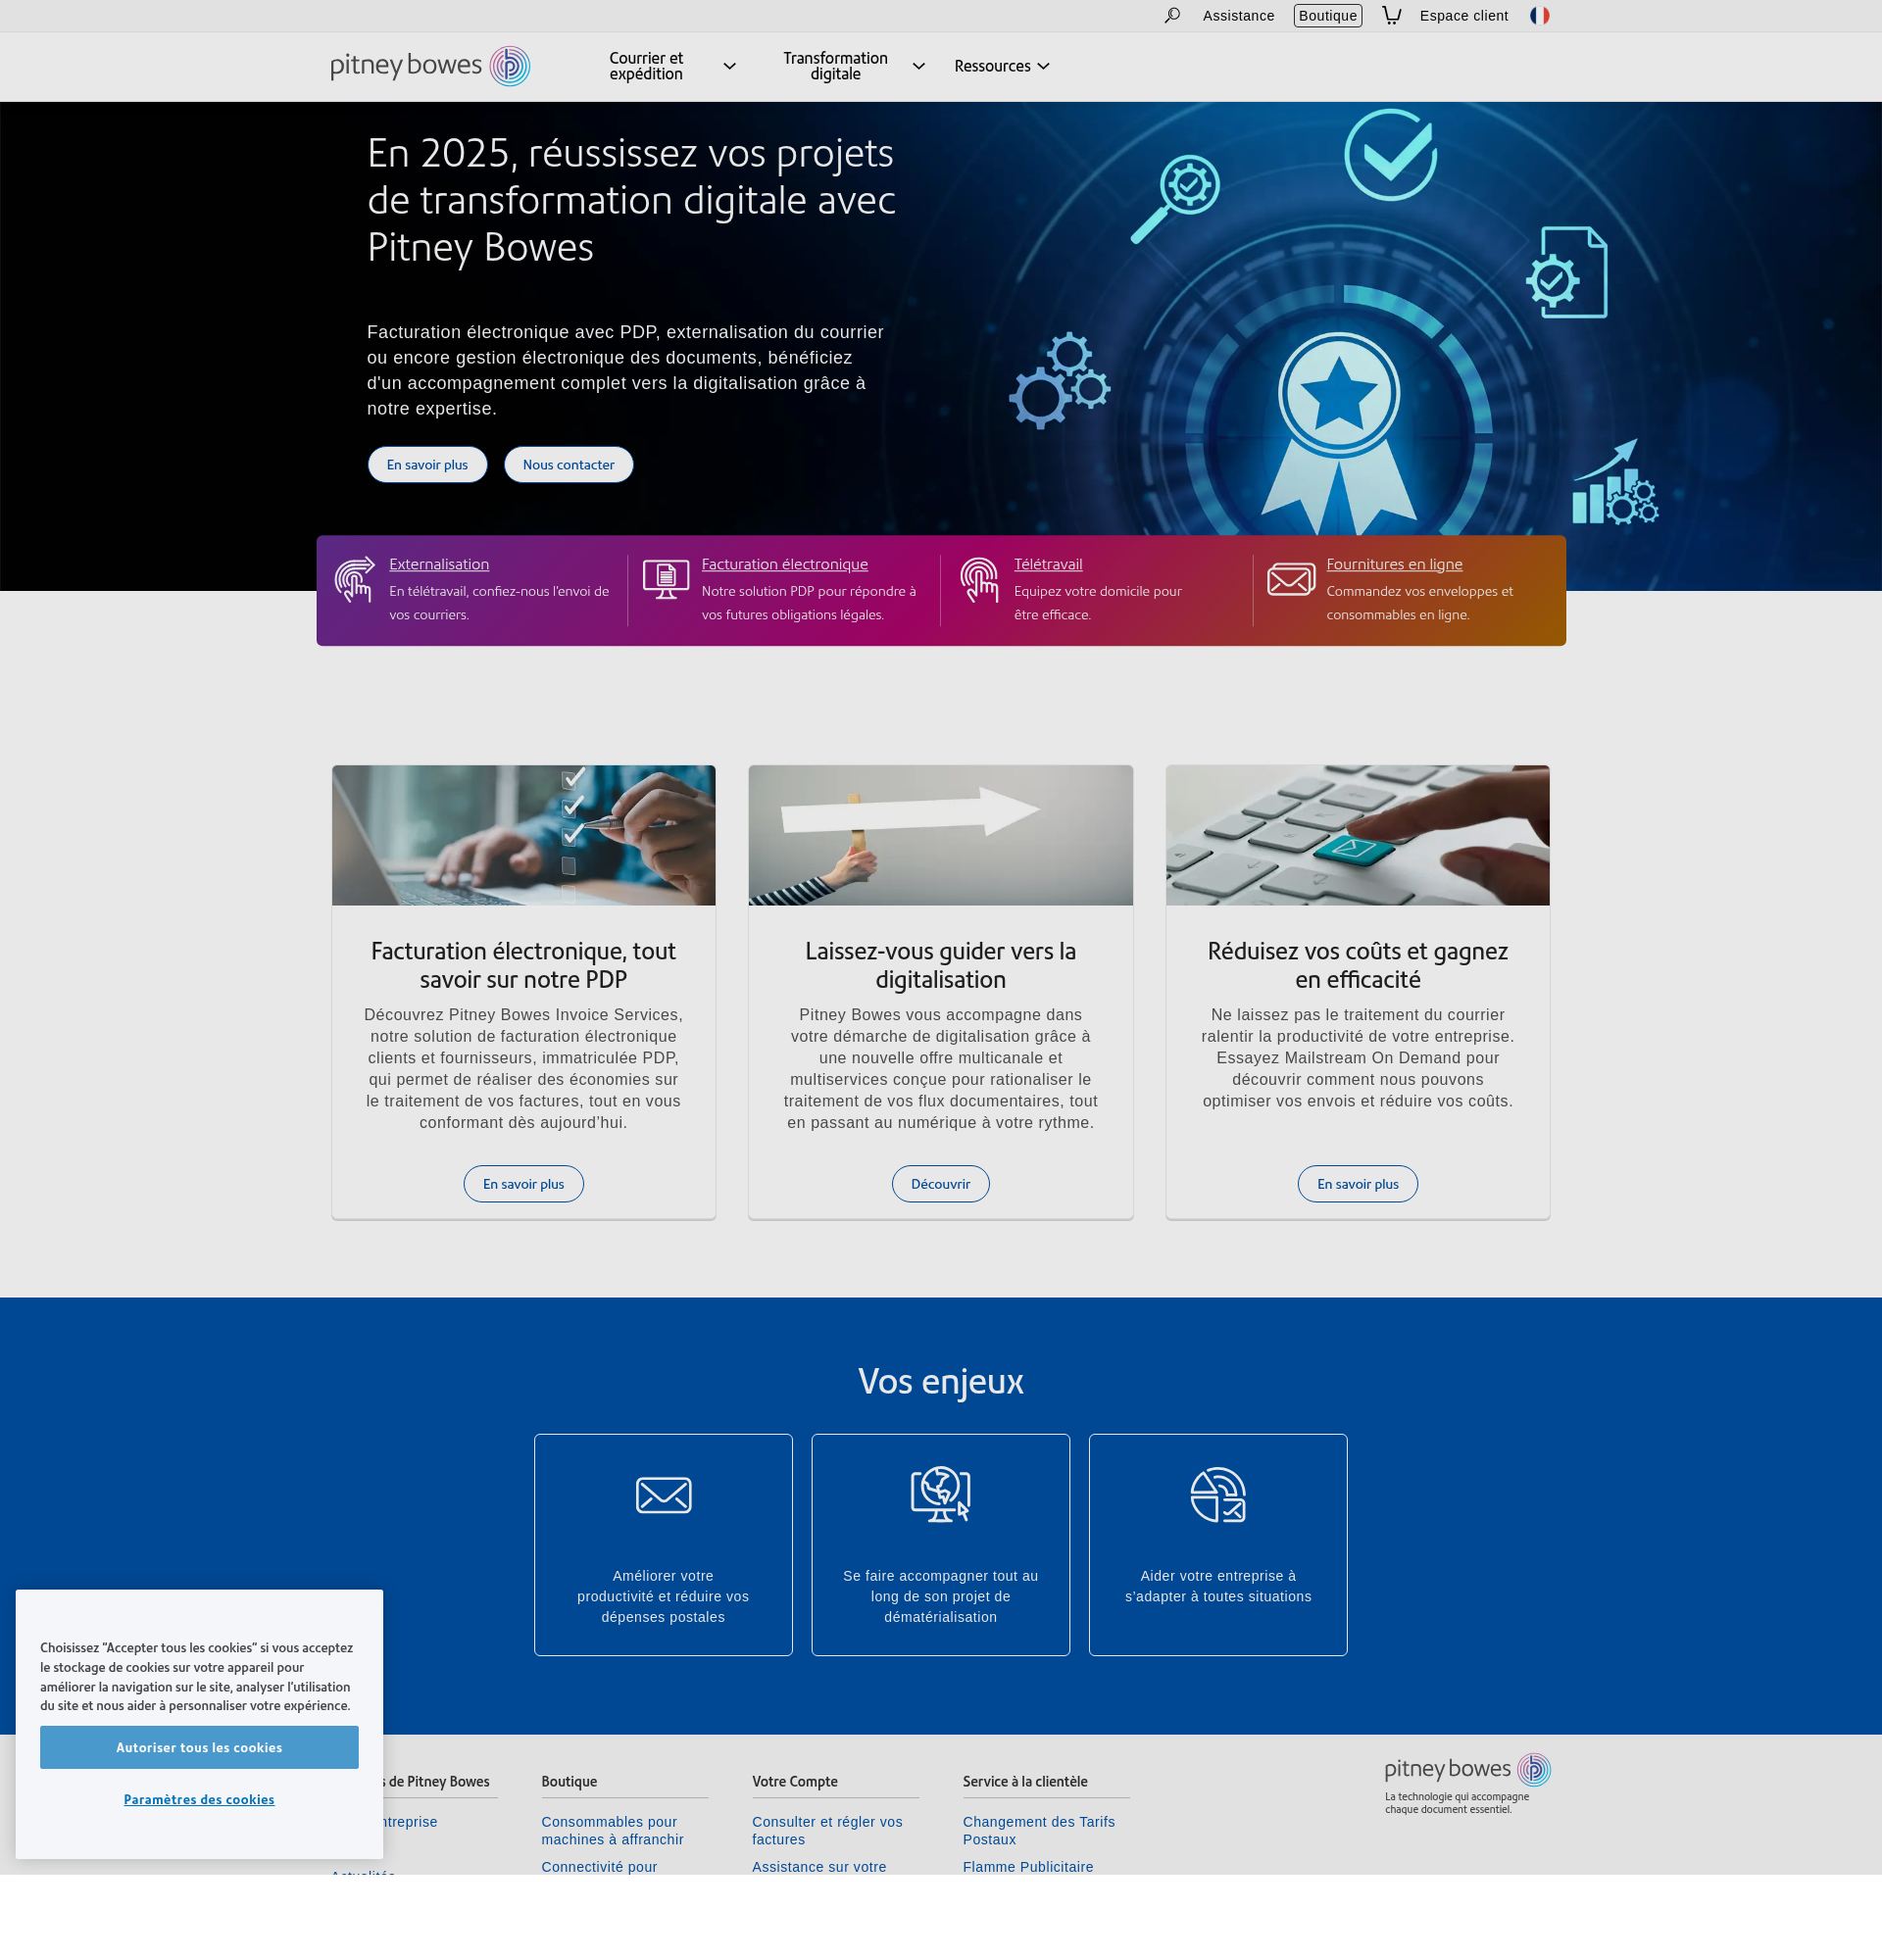Click the Service à la clientèle footer heading
1882x1960 pixels.
(1025, 1781)
